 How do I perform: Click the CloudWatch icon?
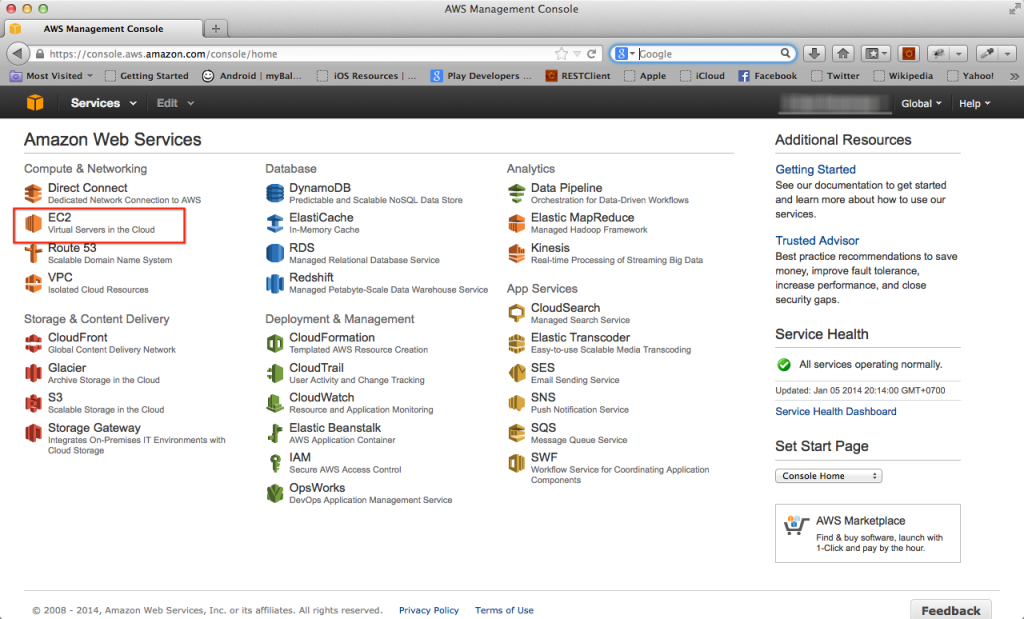point(275,404)
